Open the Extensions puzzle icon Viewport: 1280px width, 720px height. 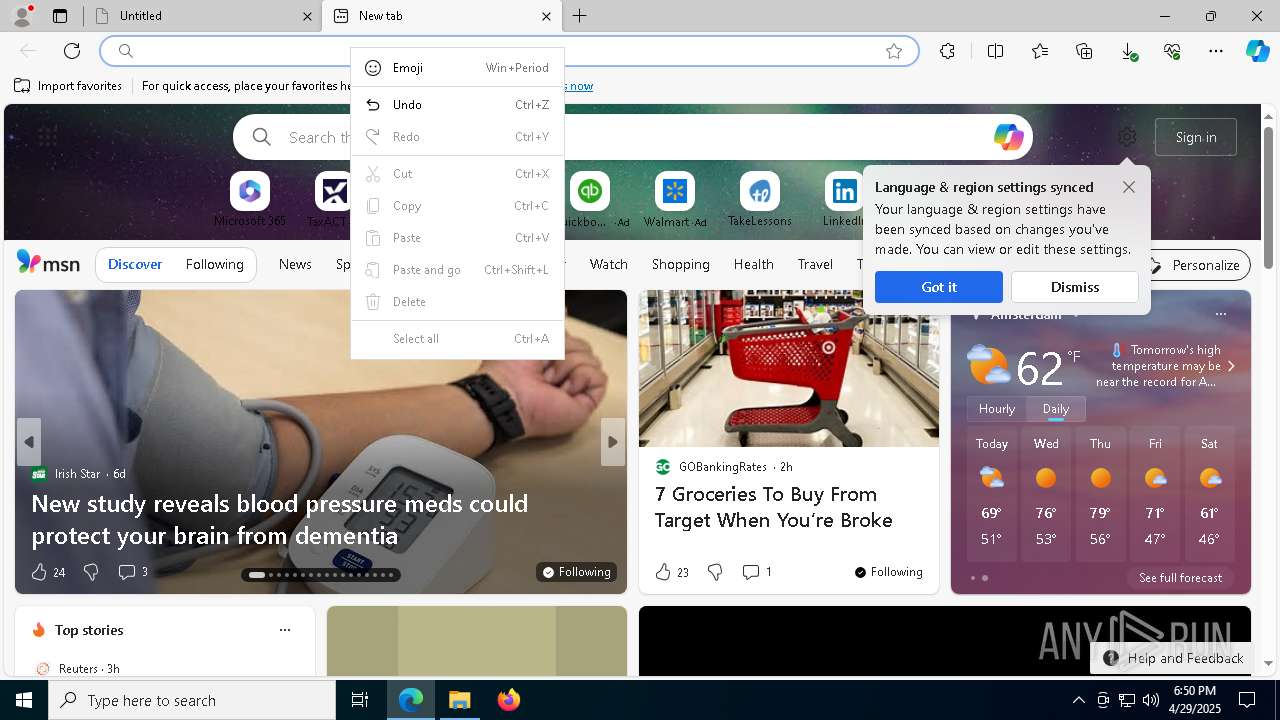pos(947,51)
